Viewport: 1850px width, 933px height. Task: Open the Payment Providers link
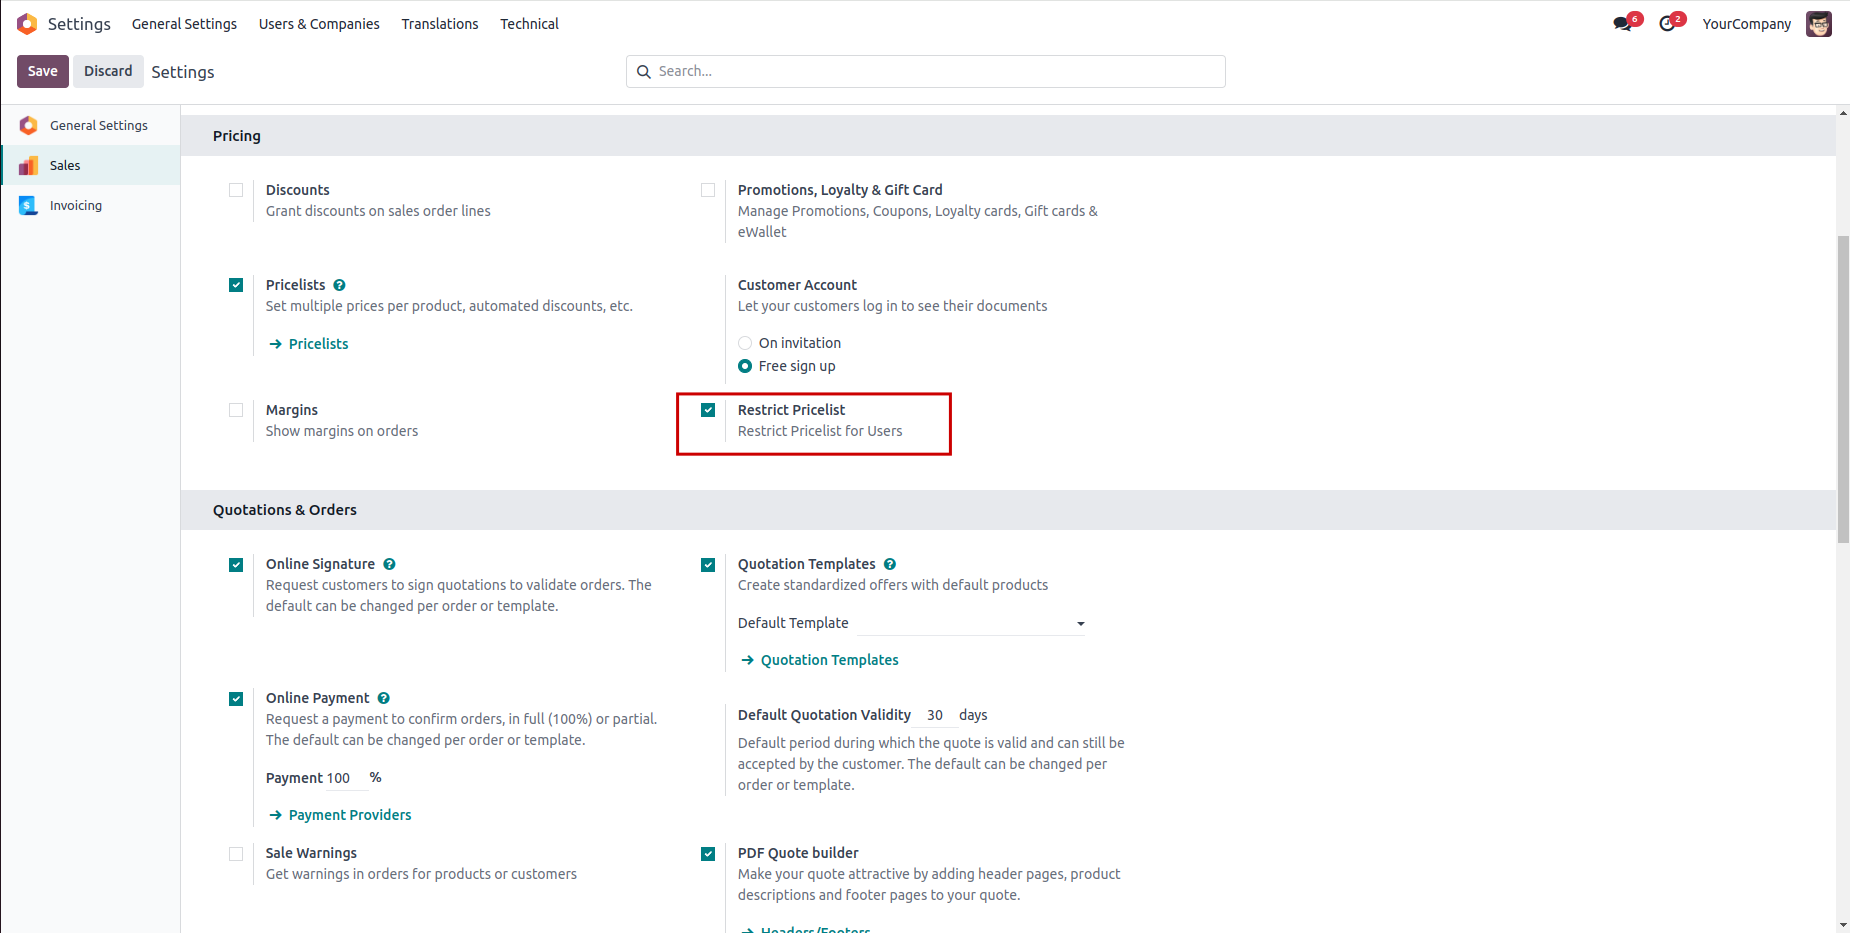(x=350, y=815)
